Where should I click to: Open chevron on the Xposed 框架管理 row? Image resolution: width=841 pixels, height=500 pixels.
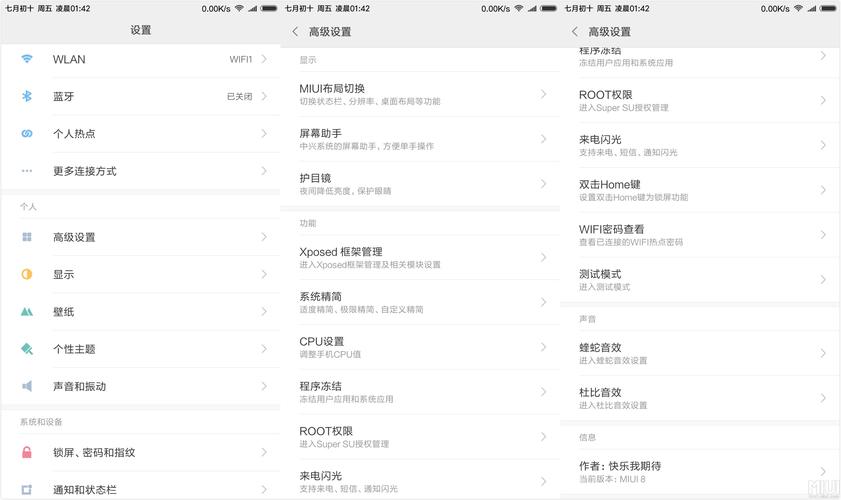[x=543, y=258]
